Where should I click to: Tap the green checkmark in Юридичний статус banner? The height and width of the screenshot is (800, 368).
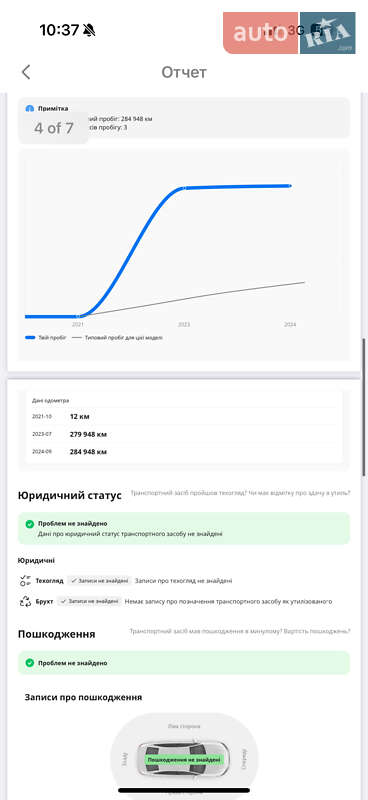(x=30, y=523)
